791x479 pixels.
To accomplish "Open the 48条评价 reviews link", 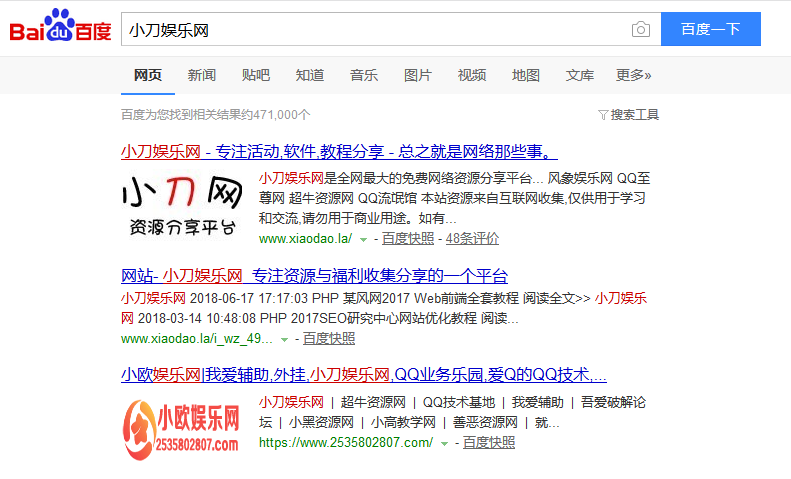I will (472, 238).
